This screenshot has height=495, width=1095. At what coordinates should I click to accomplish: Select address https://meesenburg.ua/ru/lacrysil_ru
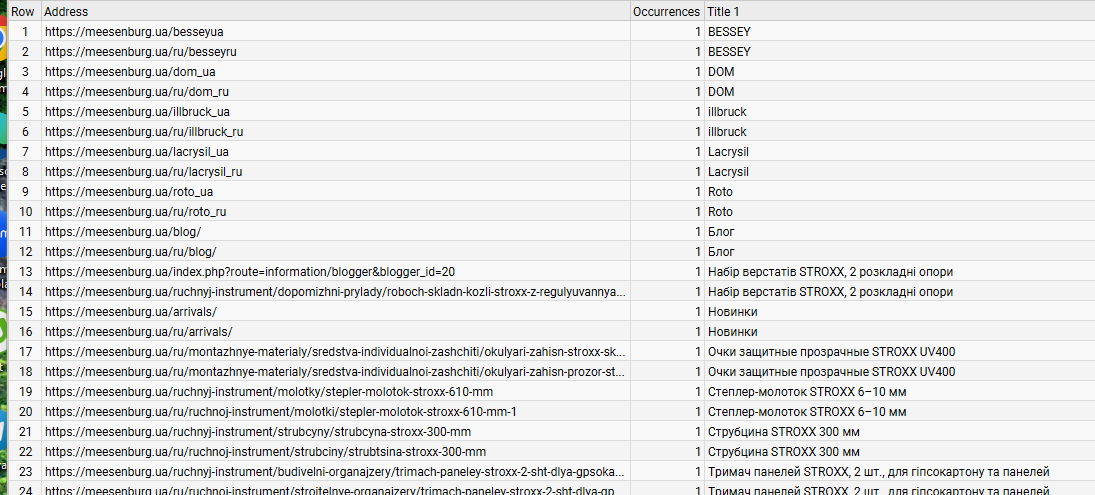pos(143,171)
